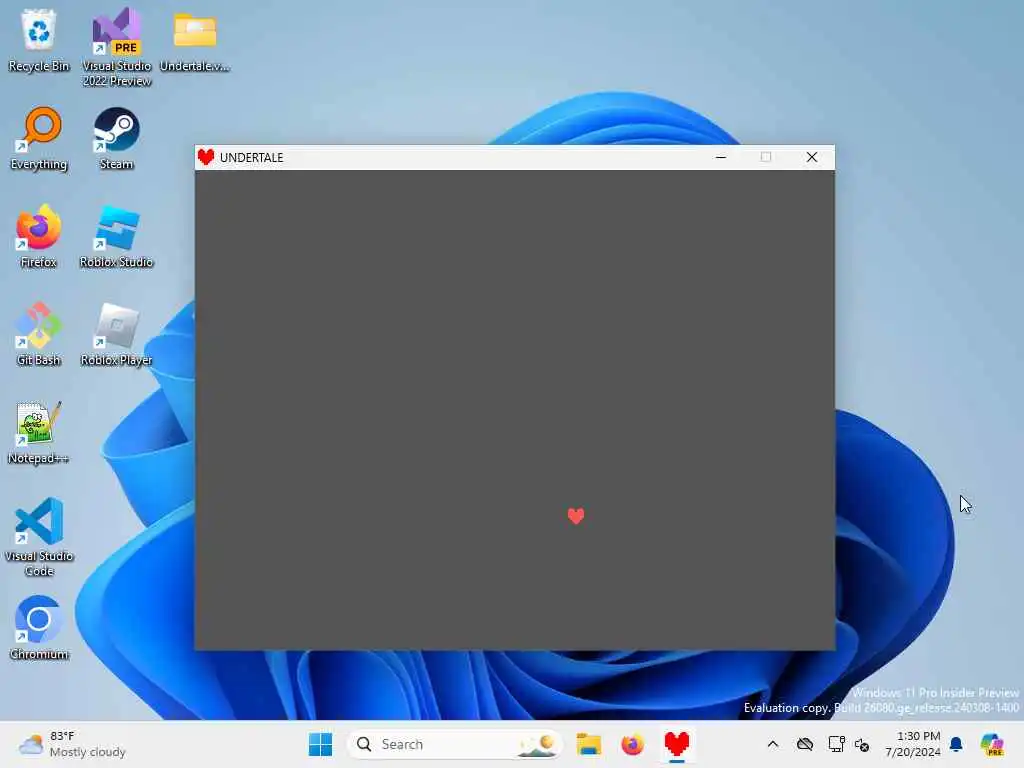Select the Undertale folder on desktop
This screenshot has width=1024, height=768.
click(x=195, y=40)
